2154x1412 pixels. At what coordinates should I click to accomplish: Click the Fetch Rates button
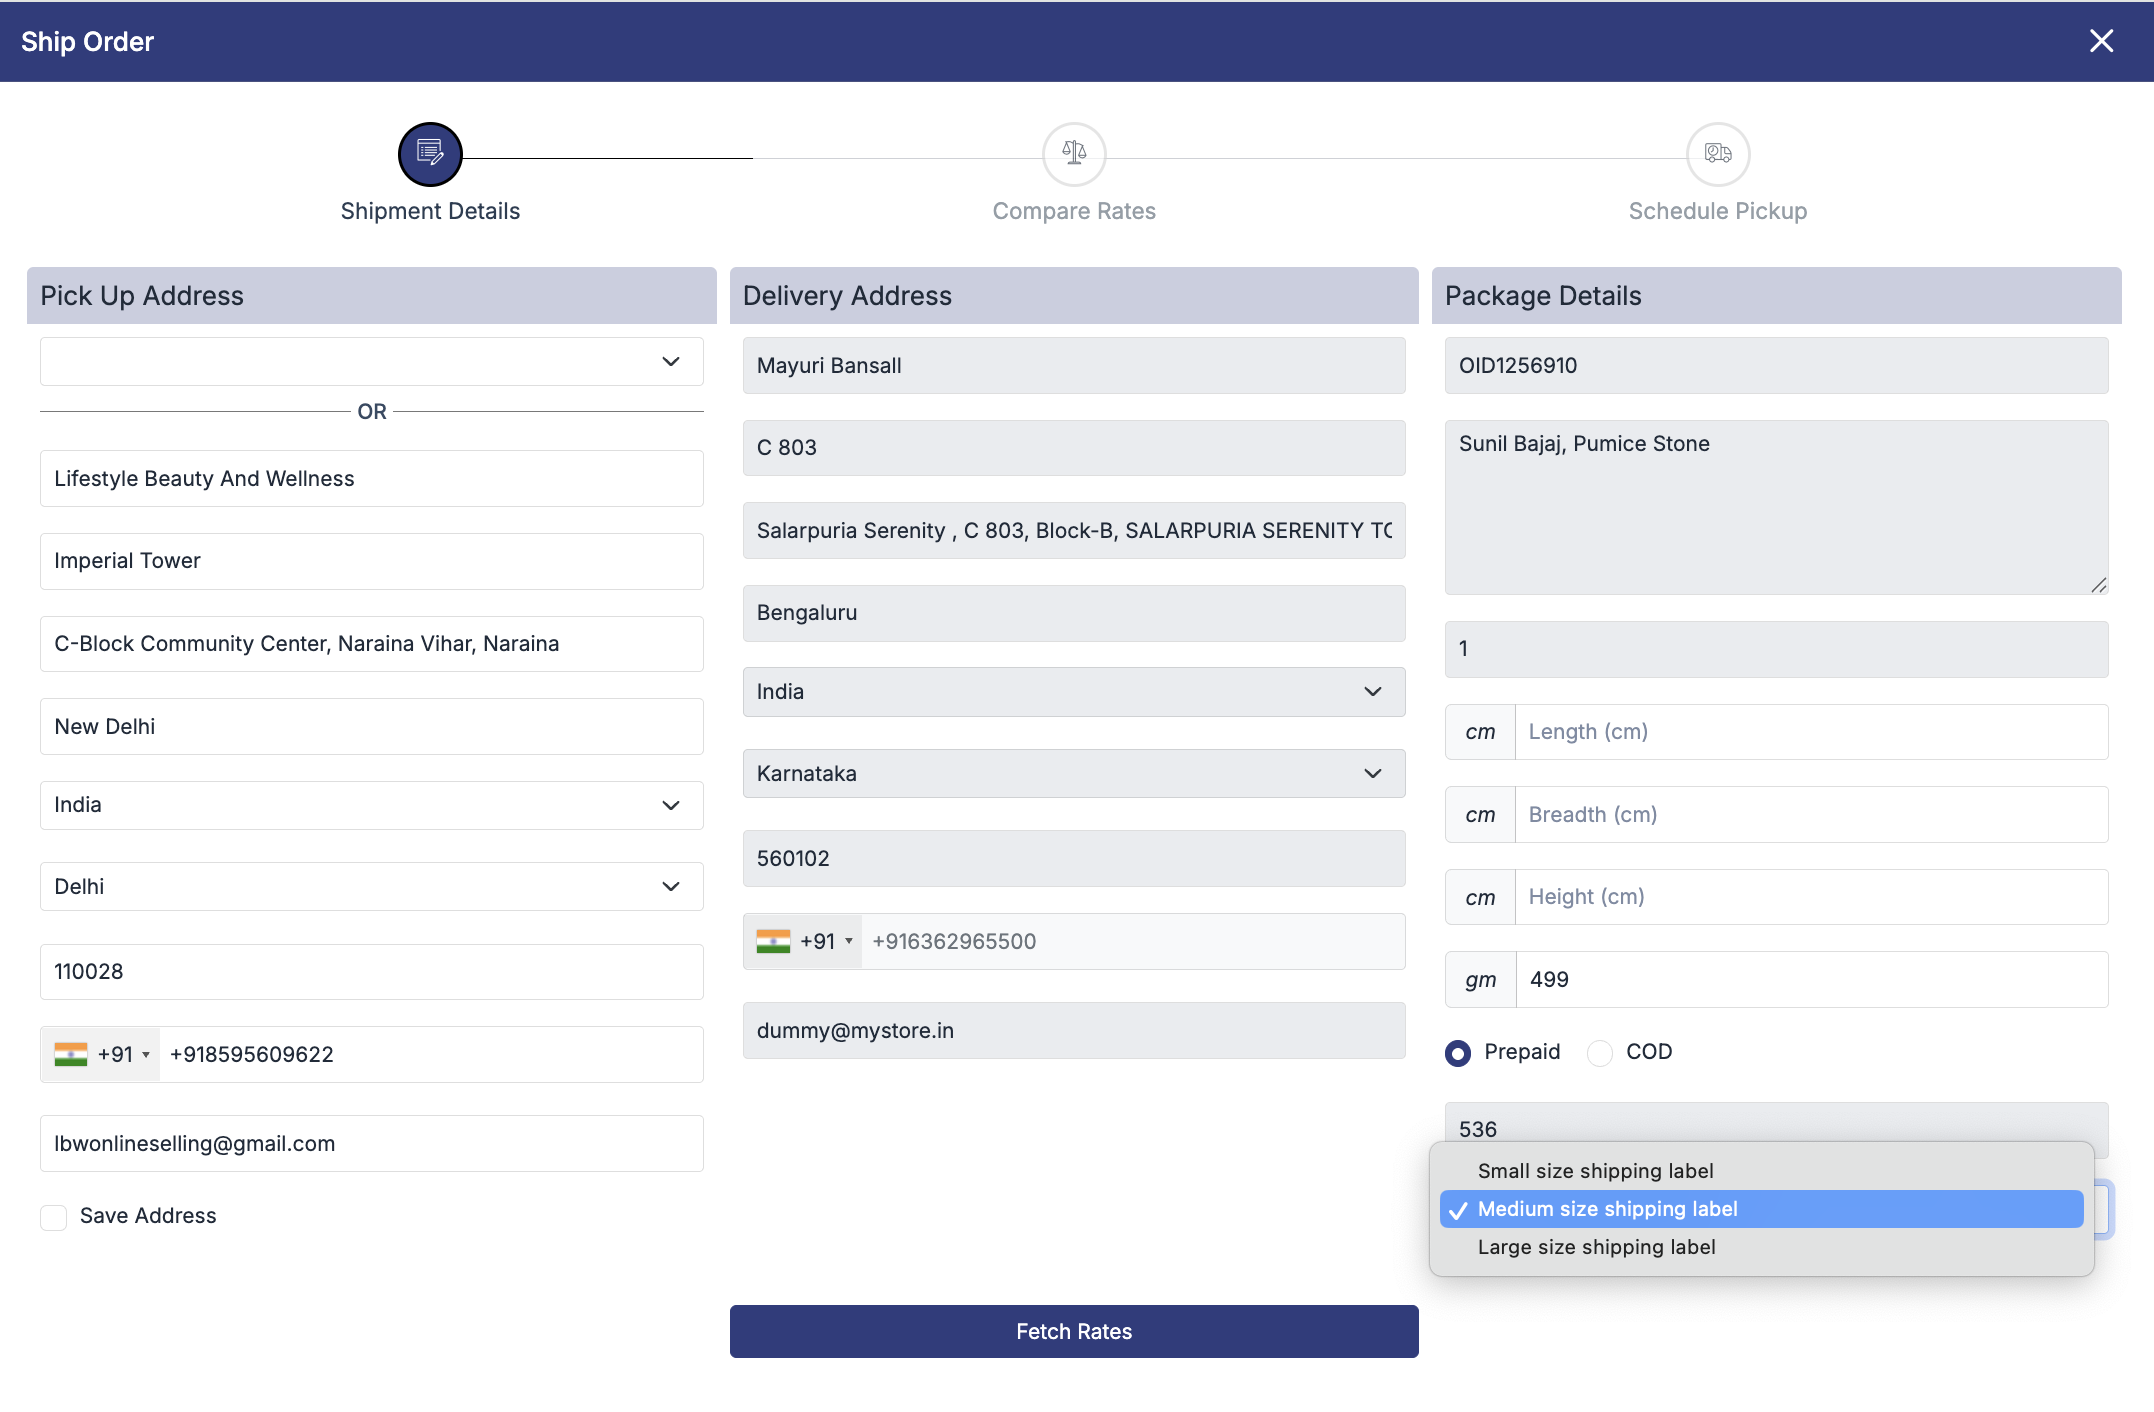click(1073, 1332)
